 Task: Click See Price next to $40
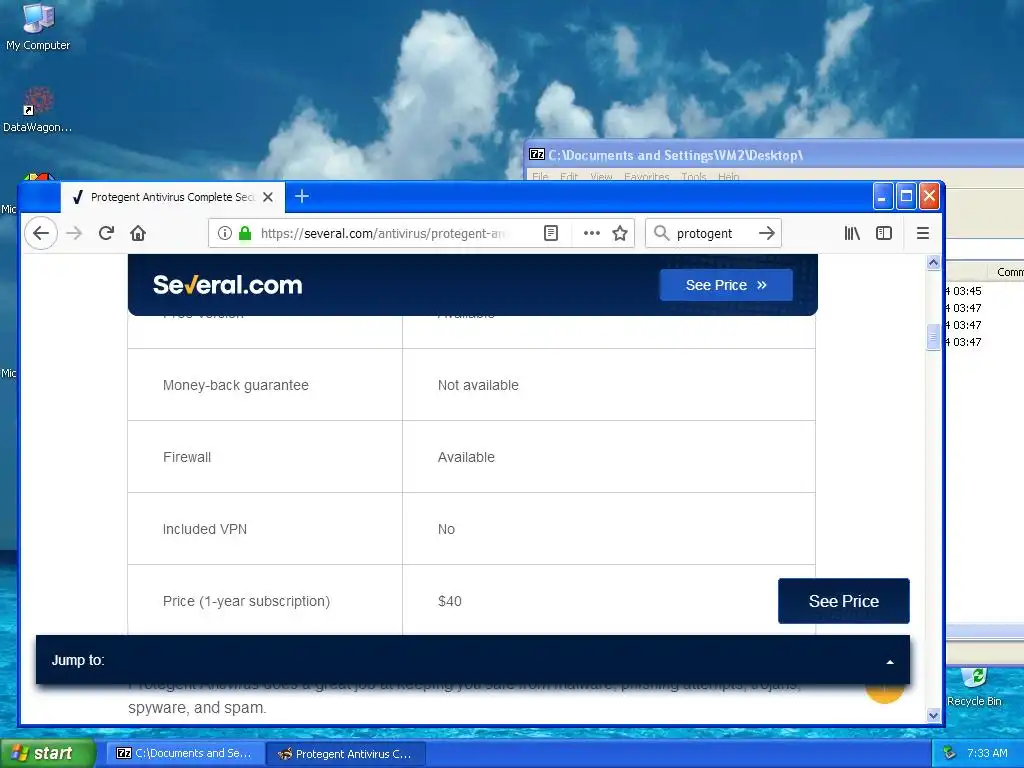coord(844,601)
